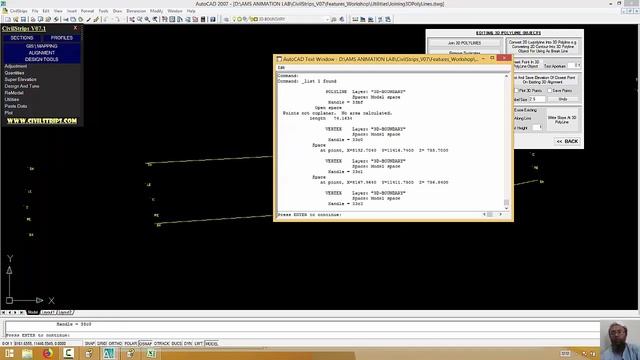This screenshot has height=360, width=640.
Task: Click the Undo arrow icon
Action: coord(106,19)
